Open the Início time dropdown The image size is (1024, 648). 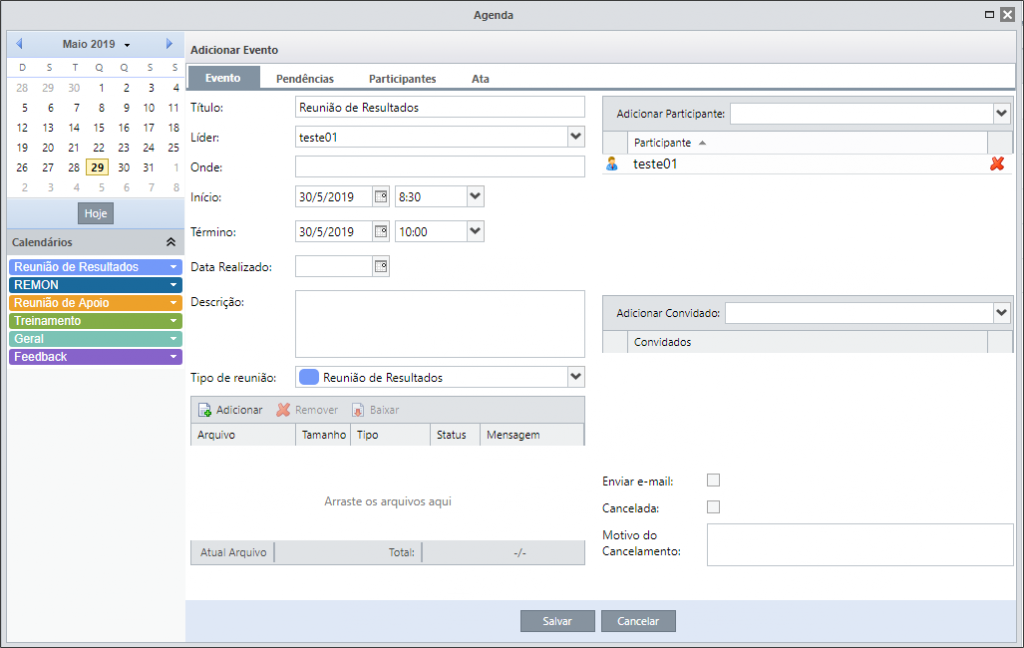pos(475,197)
